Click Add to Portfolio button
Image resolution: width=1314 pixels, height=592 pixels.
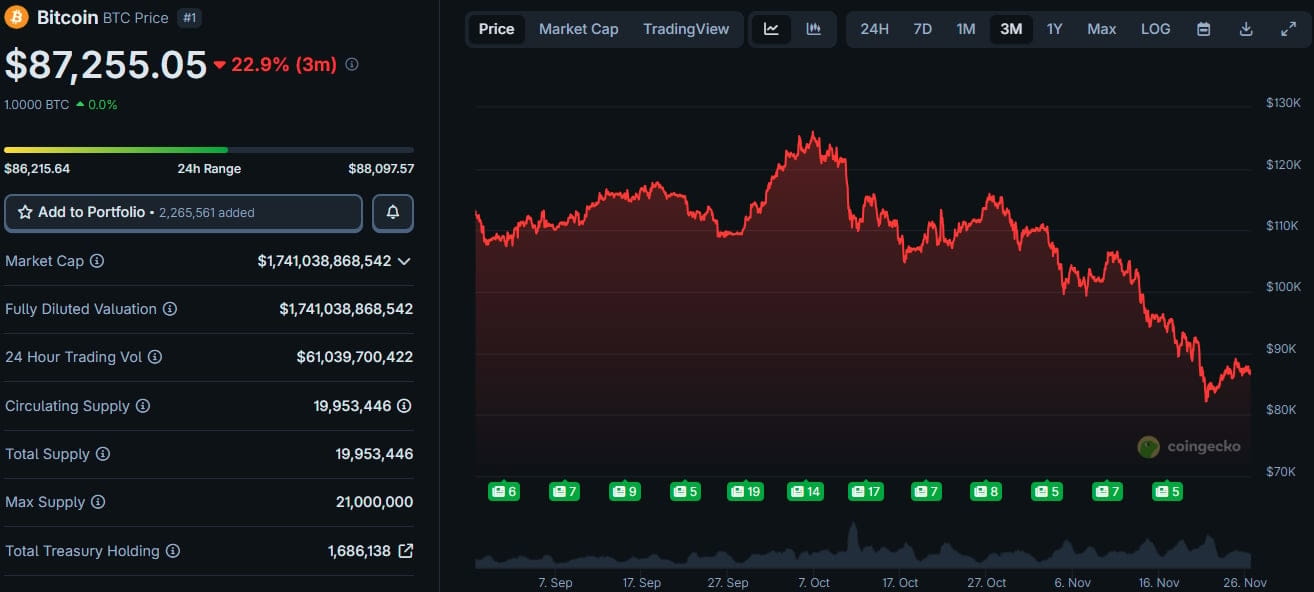(183, 212)
